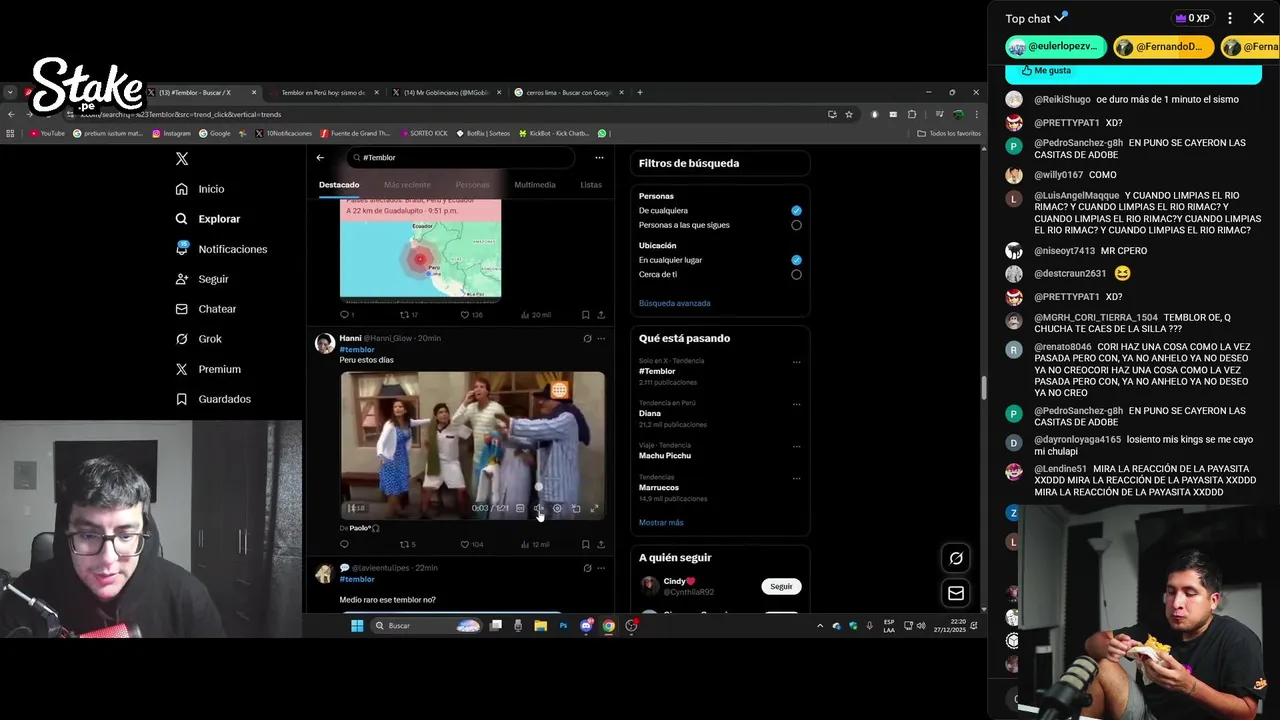Screen dimensions: 1280x720
Task: Switch to the Más reciente tab
Action: tap(407, 185)
